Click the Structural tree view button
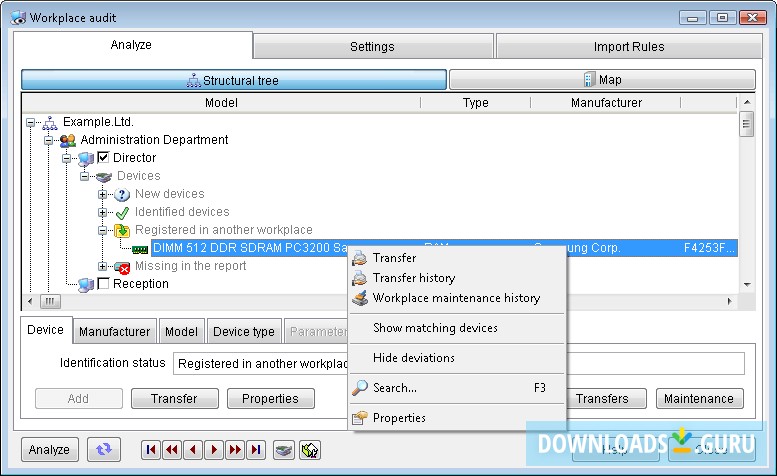The width and height of the screenshot is (777, 476). tap(234, 80)
